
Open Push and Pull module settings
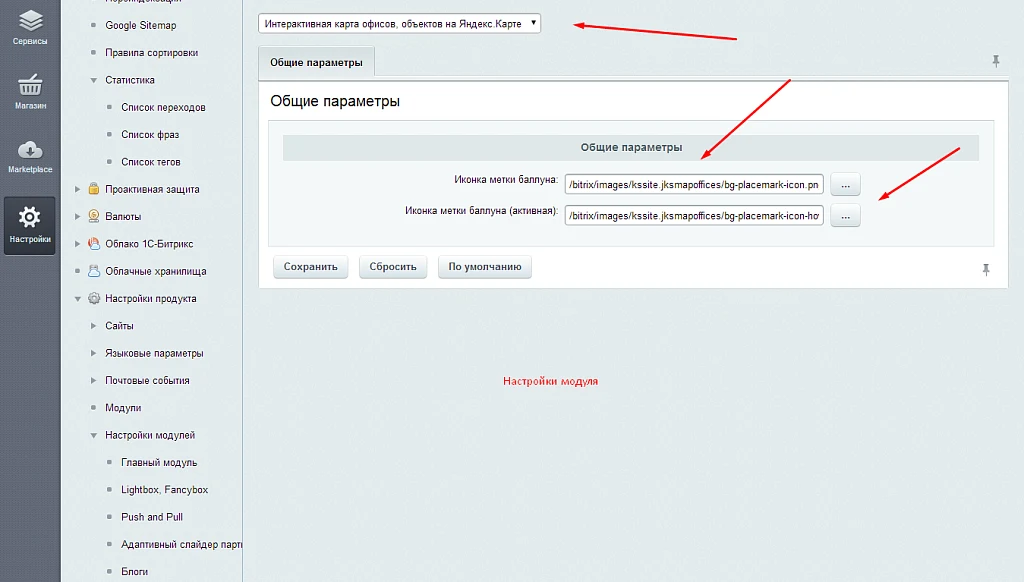tap(152, 517)
